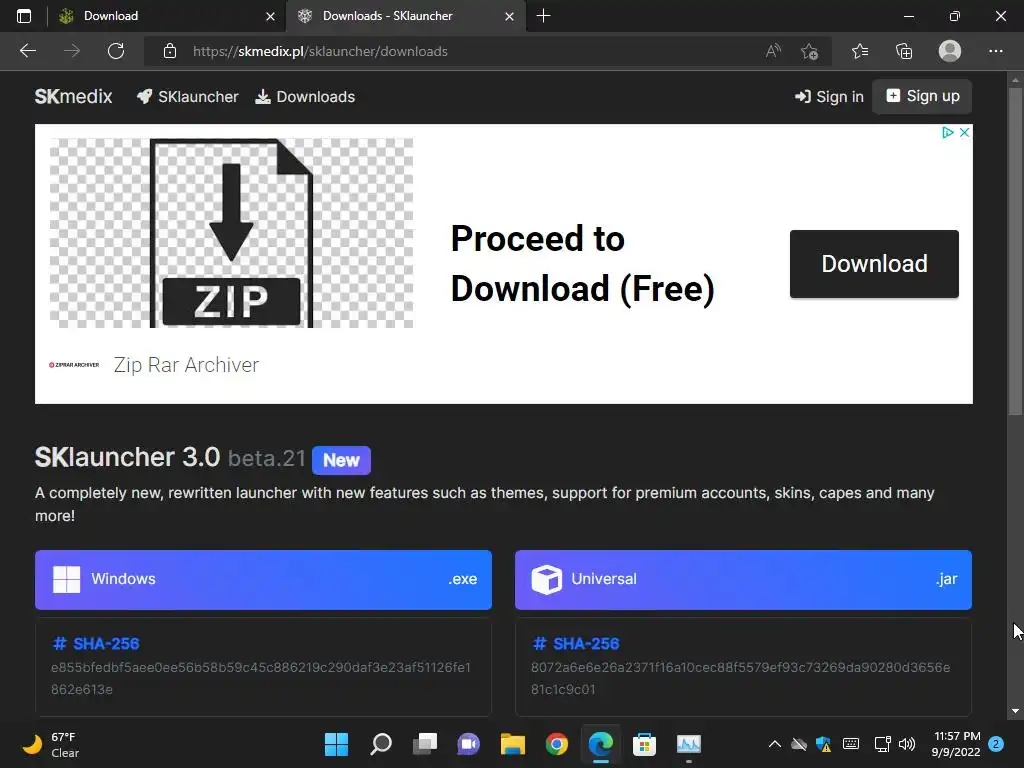Click the Sign up button

922,97
